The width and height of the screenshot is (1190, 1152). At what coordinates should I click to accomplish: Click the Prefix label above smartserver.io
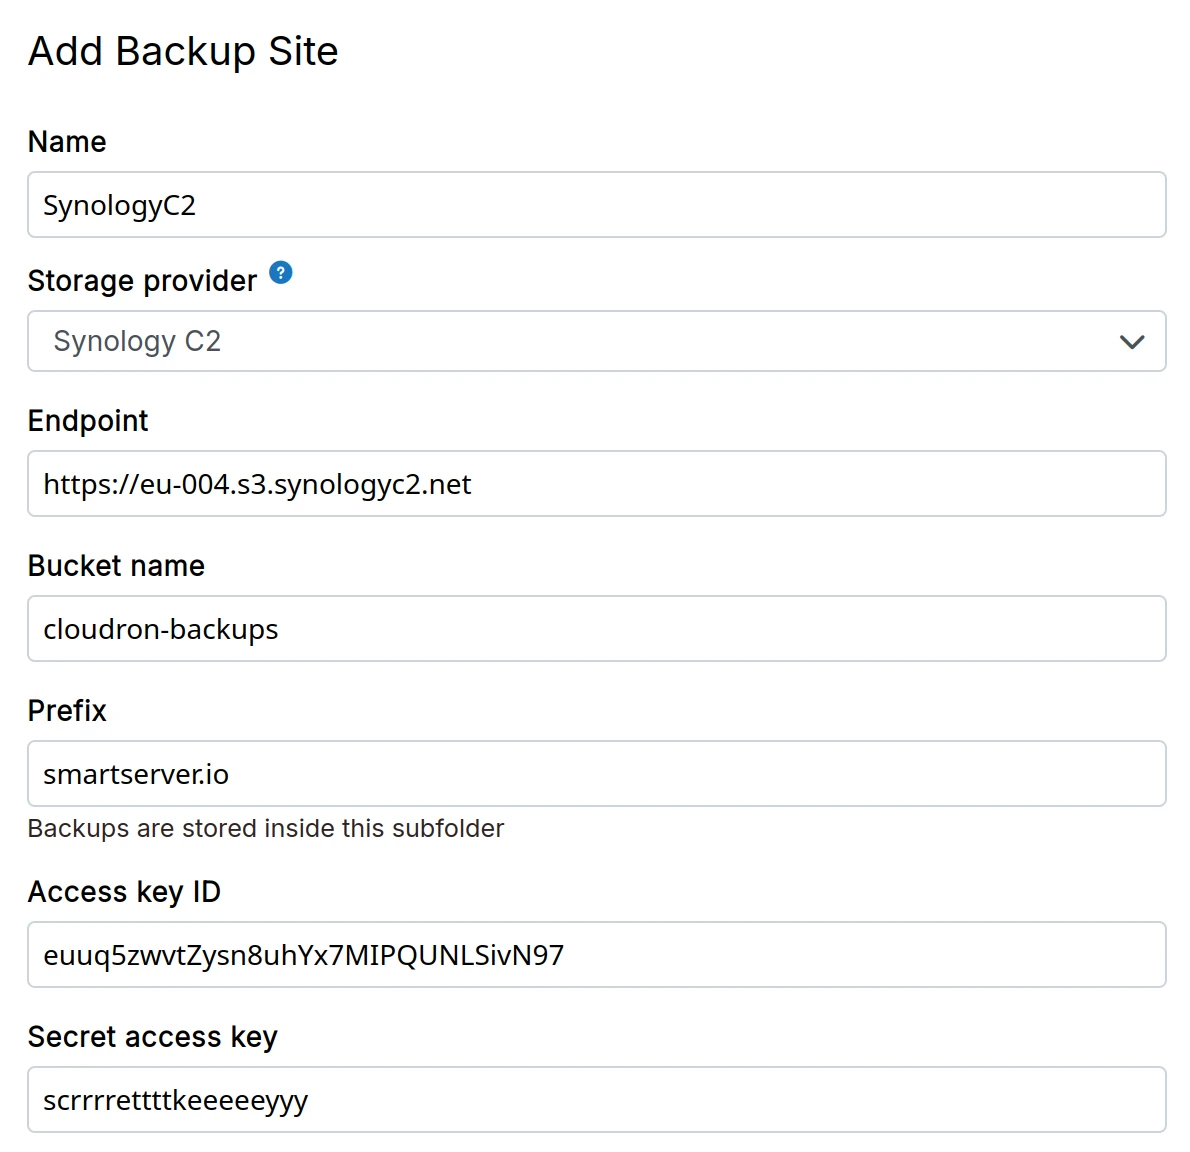point(66,711)
